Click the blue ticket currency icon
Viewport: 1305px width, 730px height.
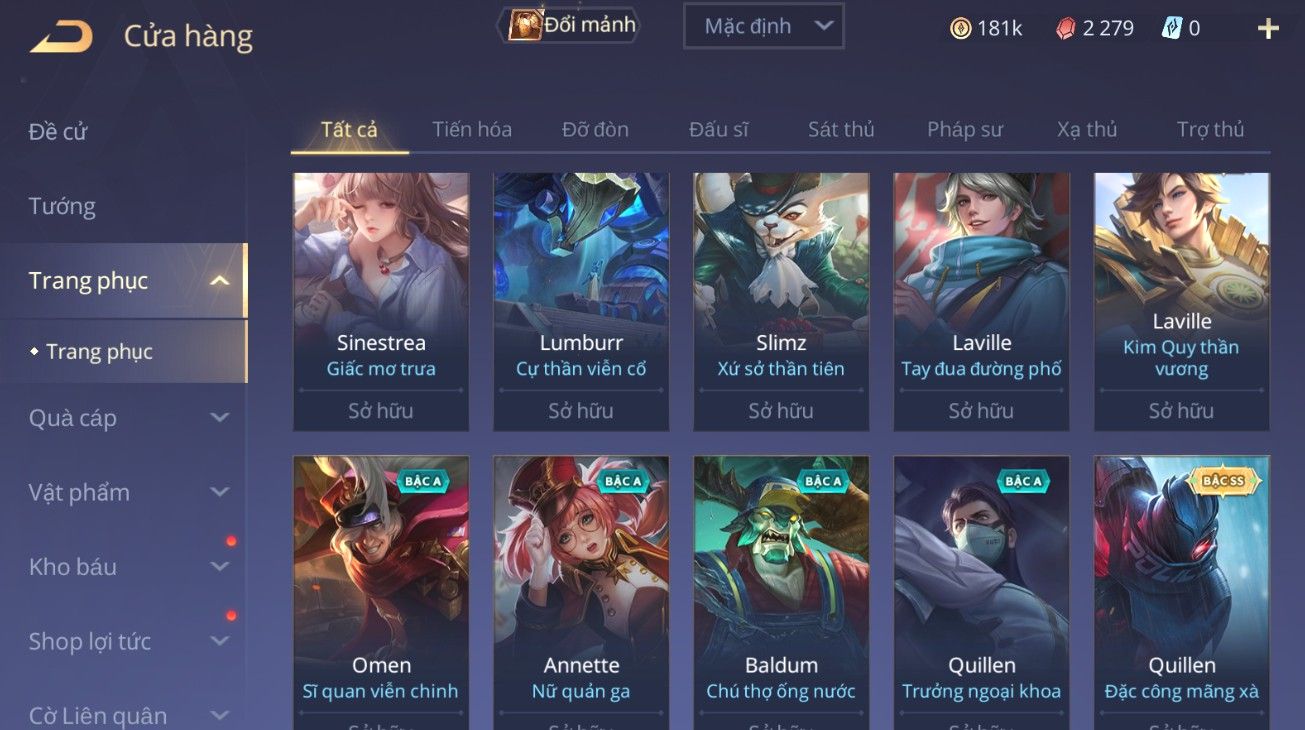[1171, 28]
